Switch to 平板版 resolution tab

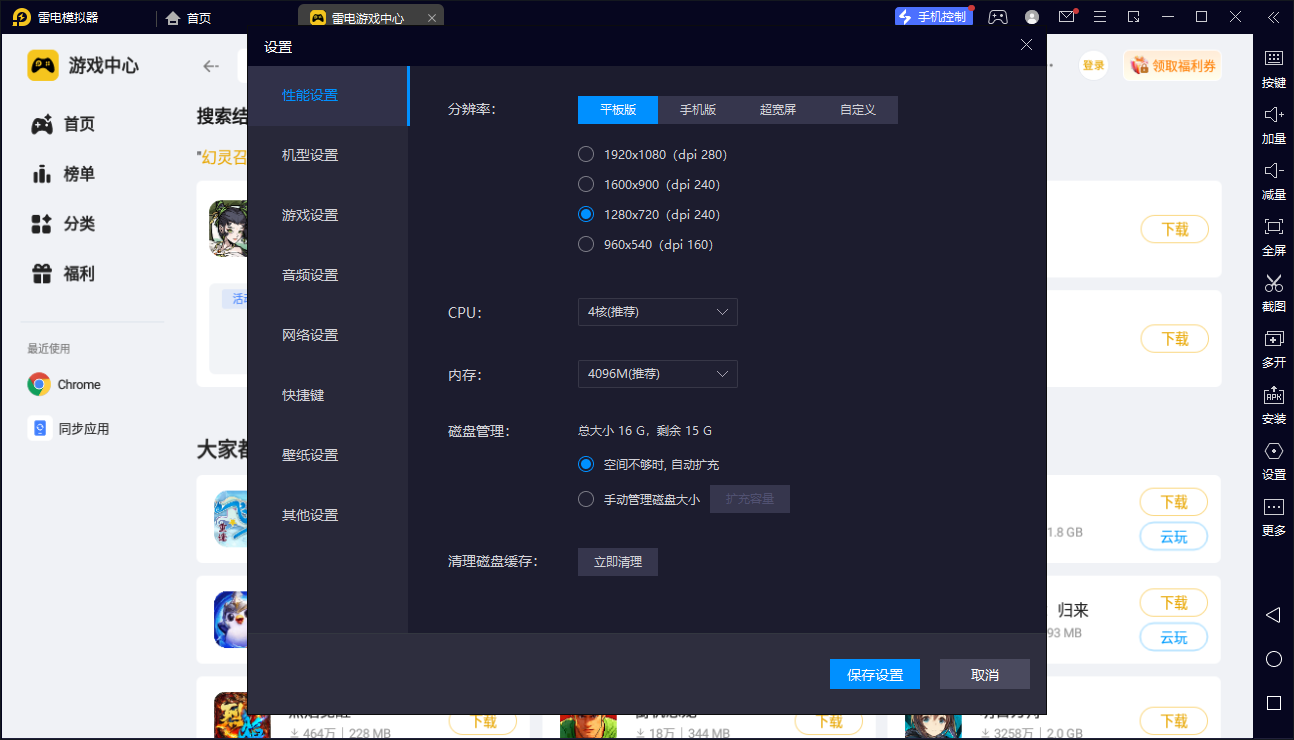pos(618,110)
